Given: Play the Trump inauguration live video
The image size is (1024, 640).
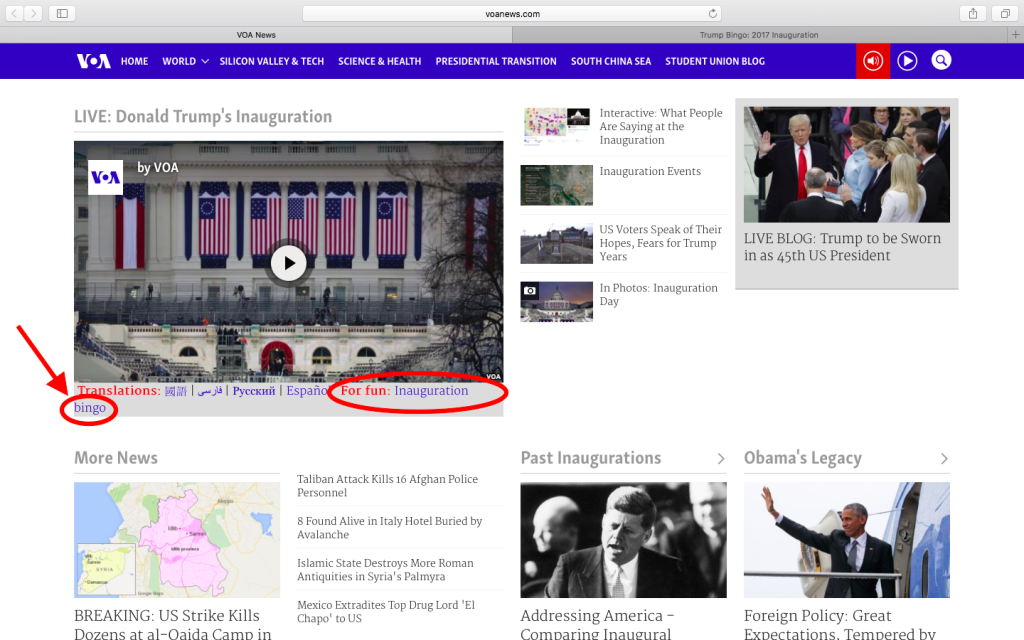Looking at the screenshot, I should point(288,263).
